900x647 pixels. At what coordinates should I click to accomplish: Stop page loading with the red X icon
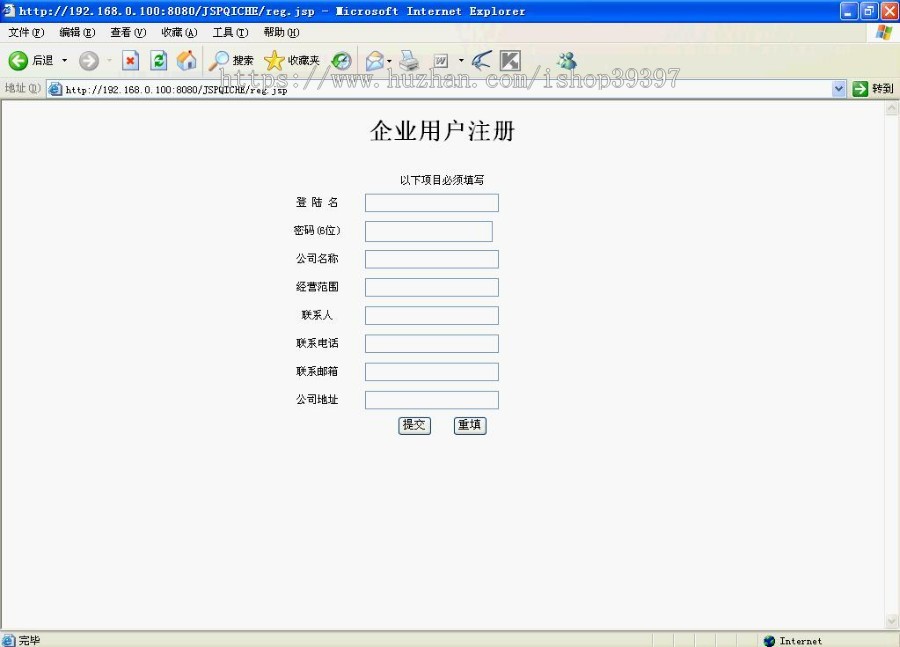point(130,60)
